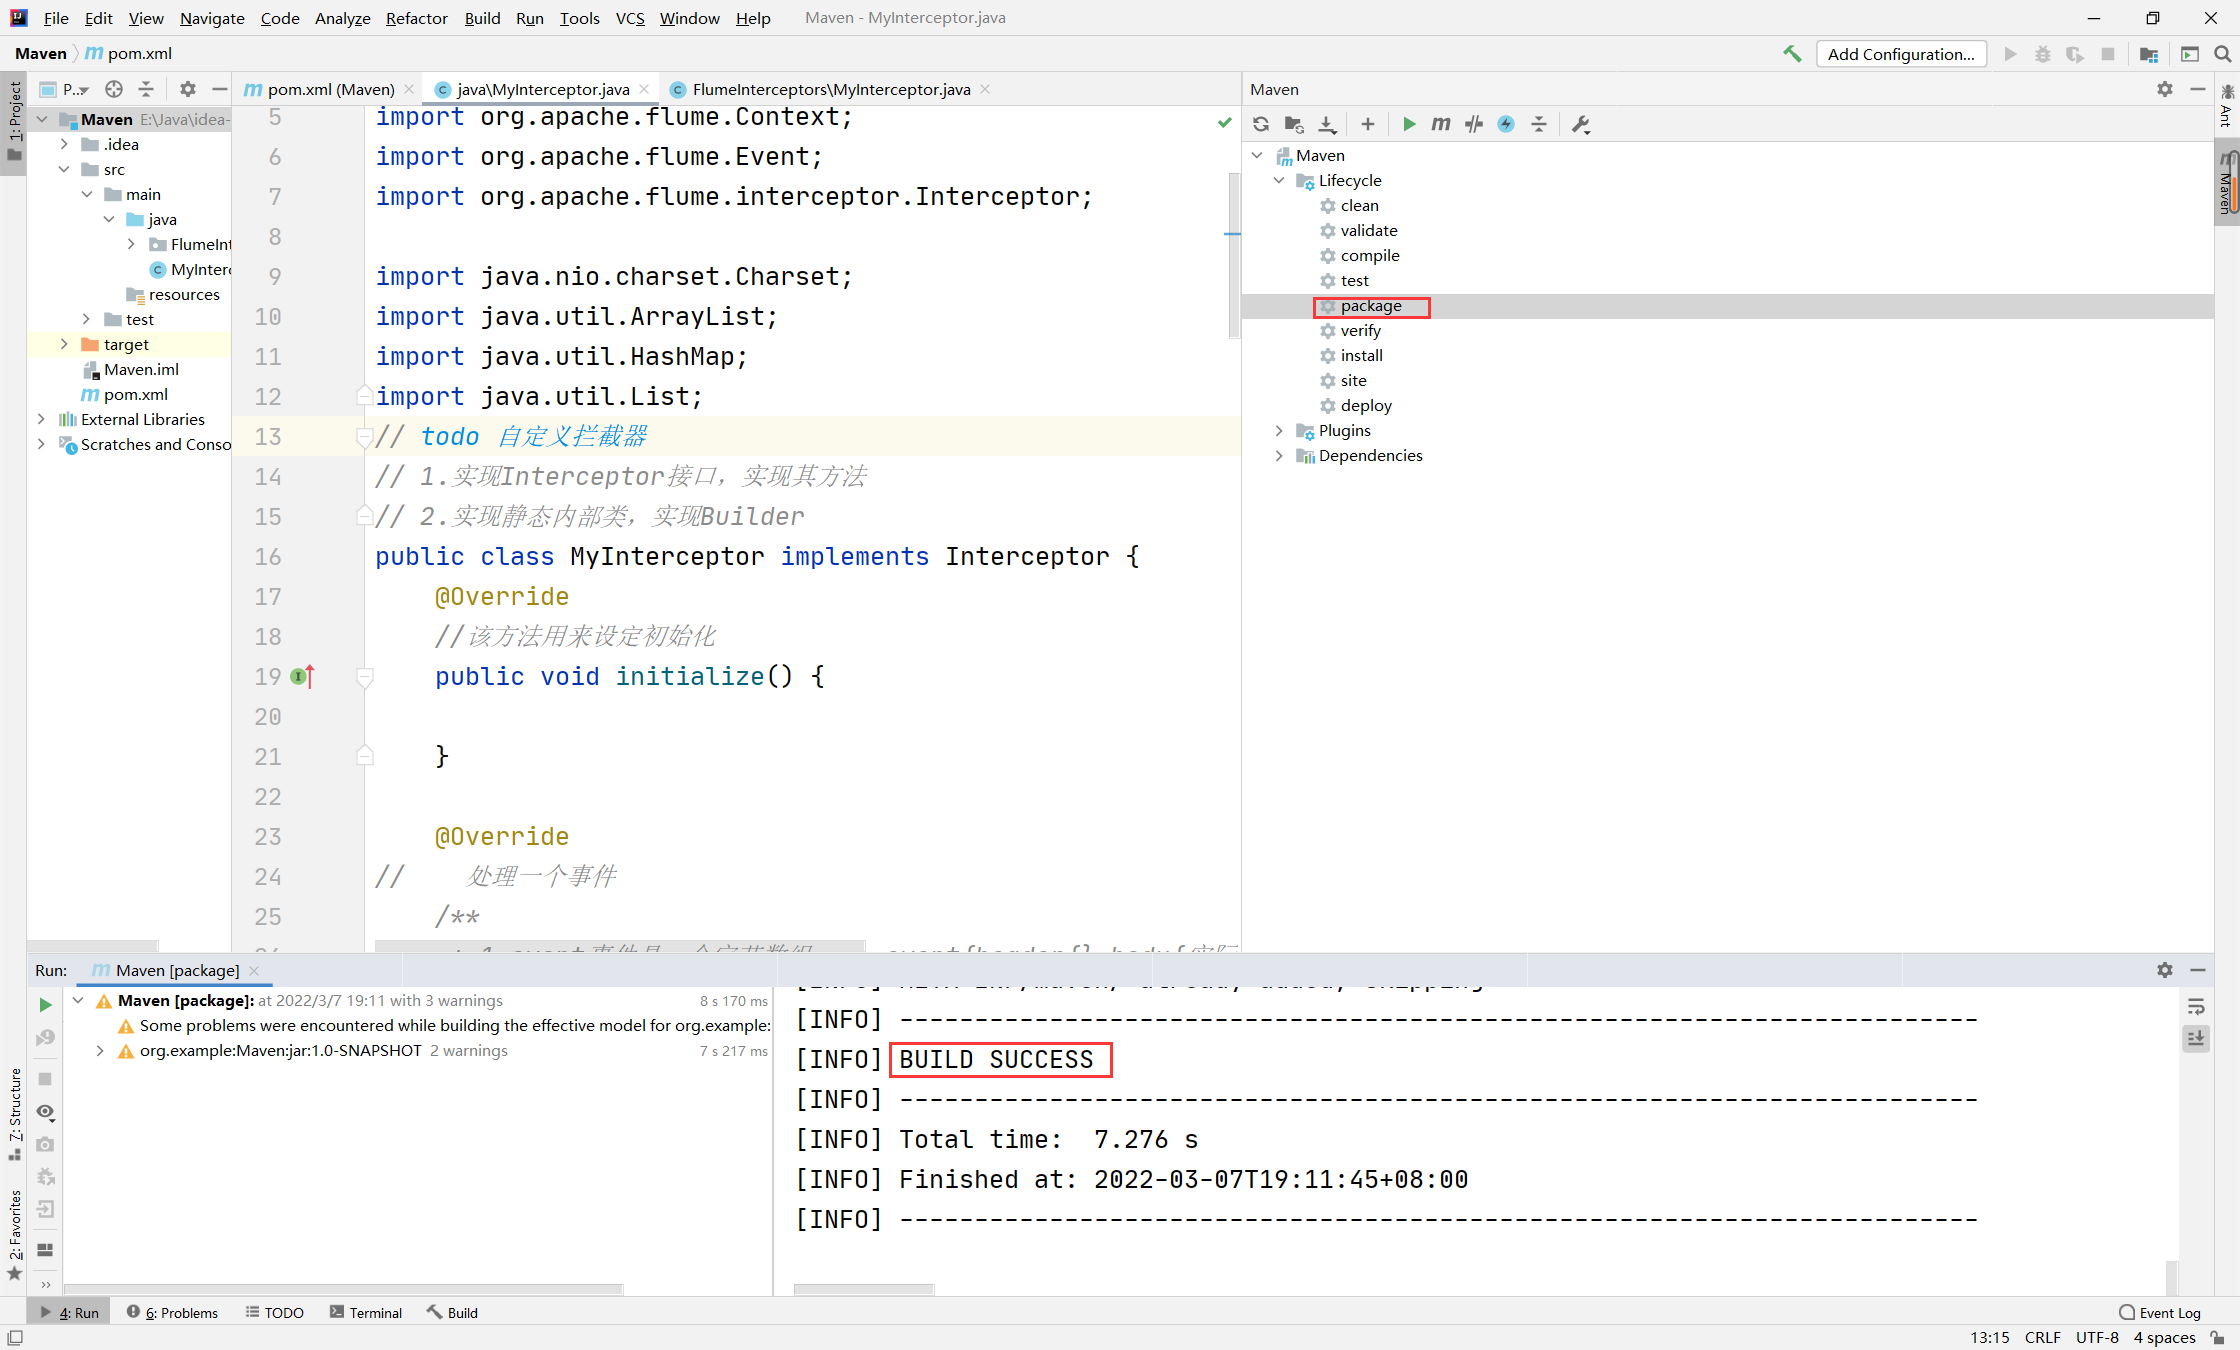Viewport: 2240px width, 1350px height.
Task: Click Add Maven Projects plus icon
Action: coord(1367,124)
